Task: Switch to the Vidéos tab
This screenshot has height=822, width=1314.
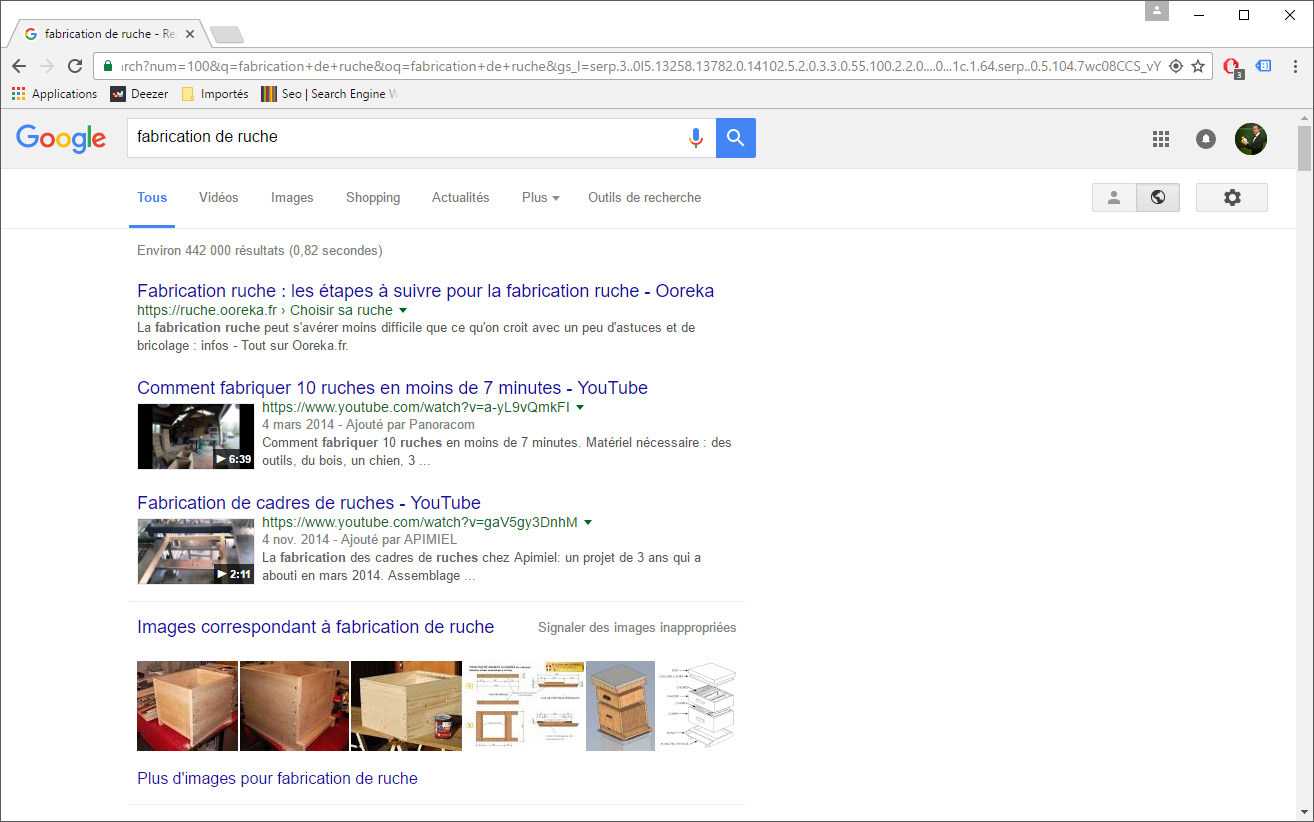Action: 219,197
